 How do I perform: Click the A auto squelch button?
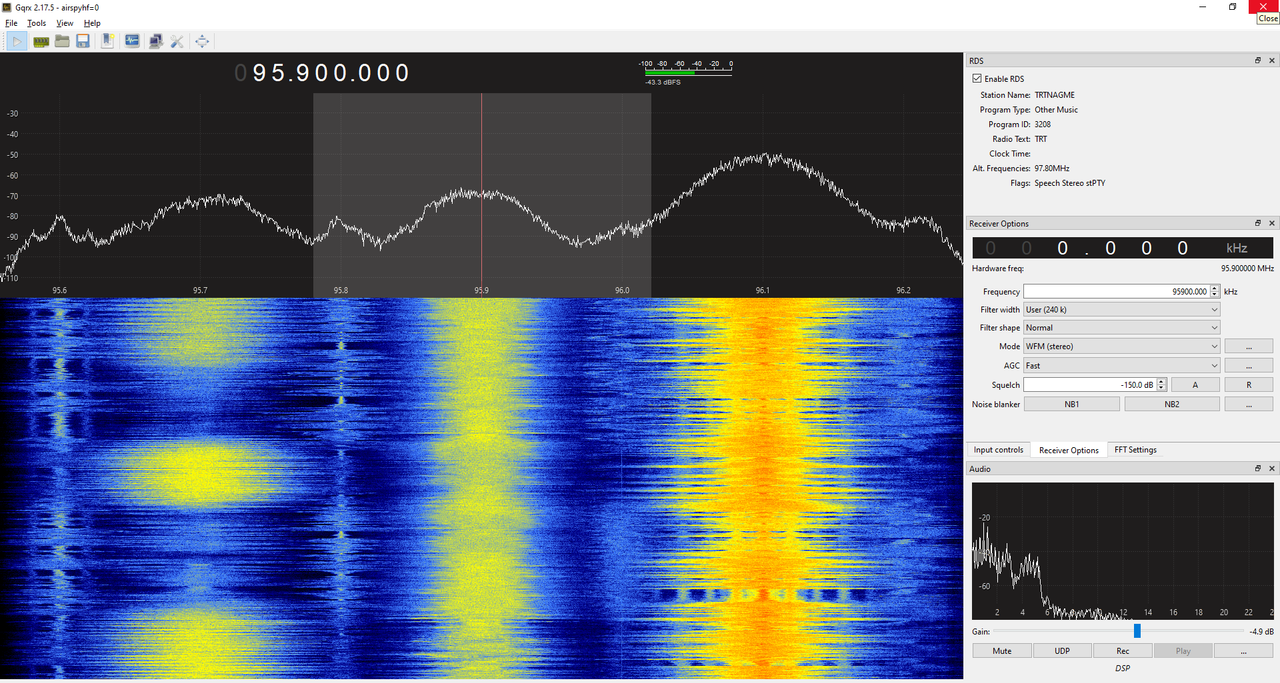tap(1195, 384)
